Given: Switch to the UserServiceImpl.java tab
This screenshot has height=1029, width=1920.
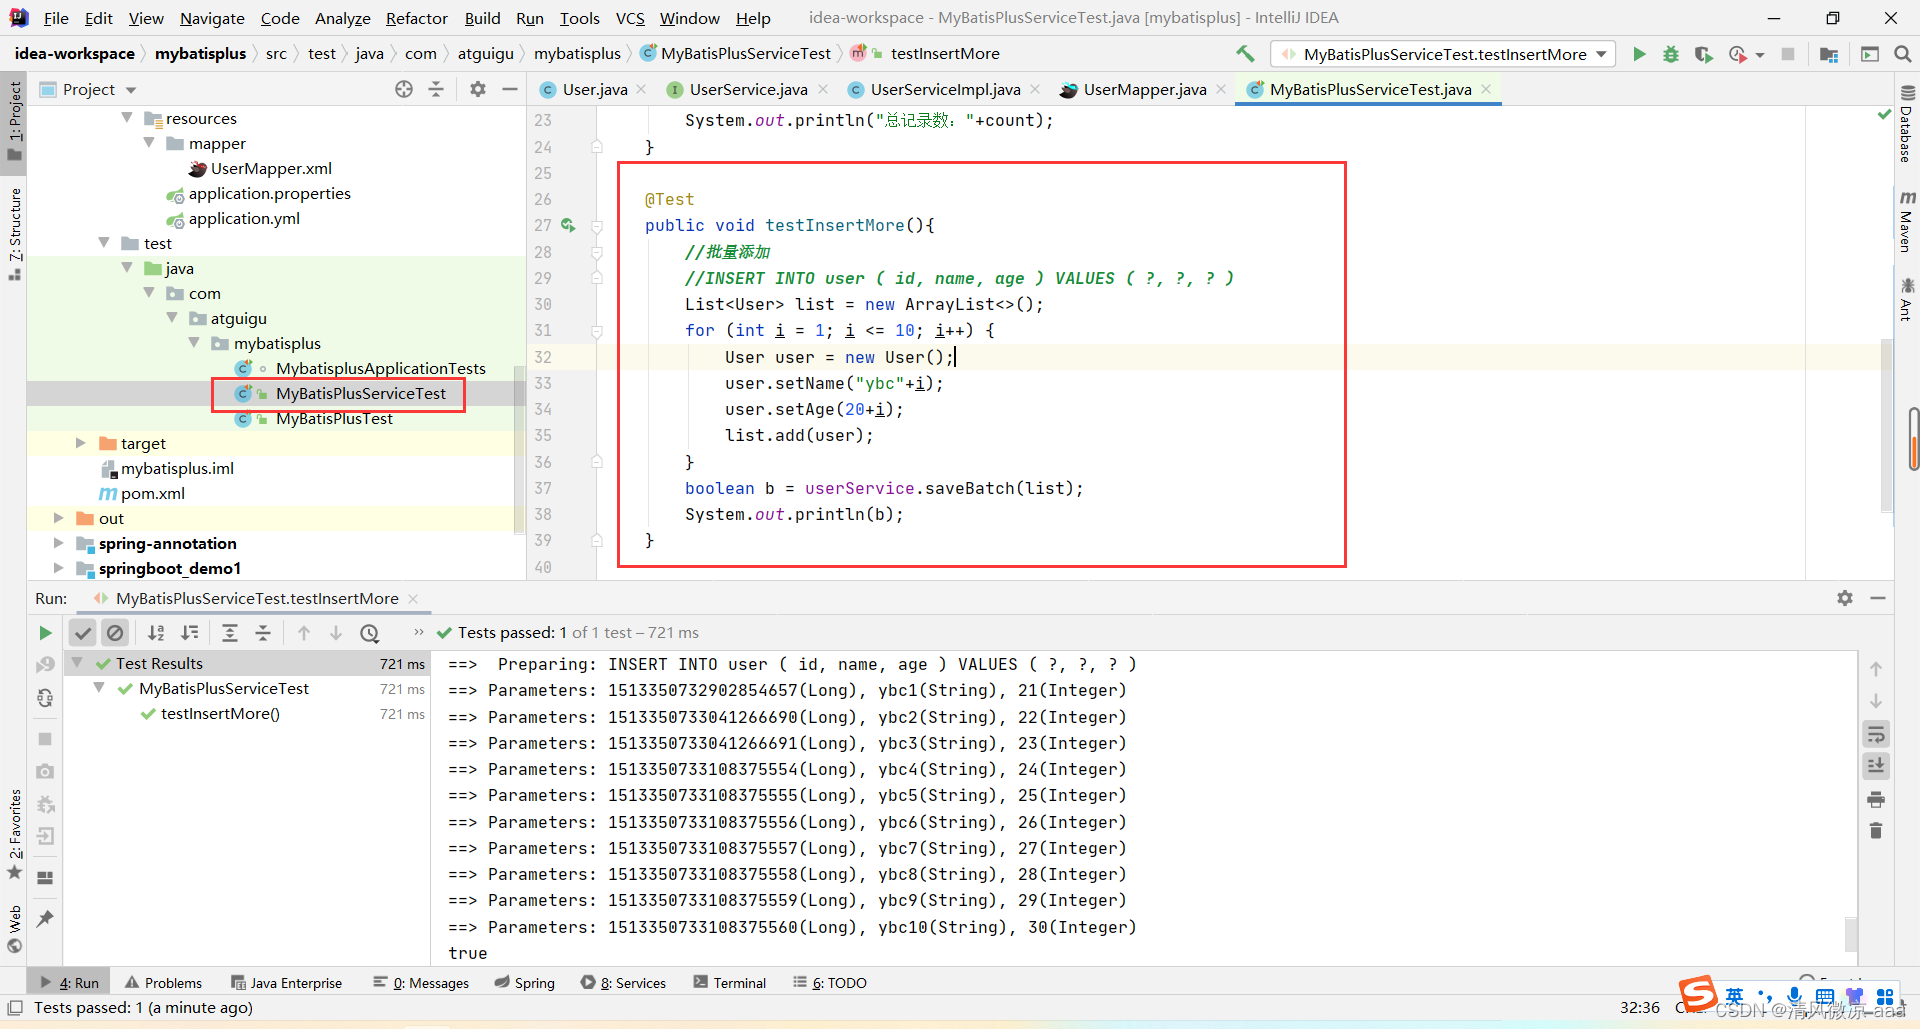Looking at the screenshot, I should pyautogui.click(x=944, y=89).
